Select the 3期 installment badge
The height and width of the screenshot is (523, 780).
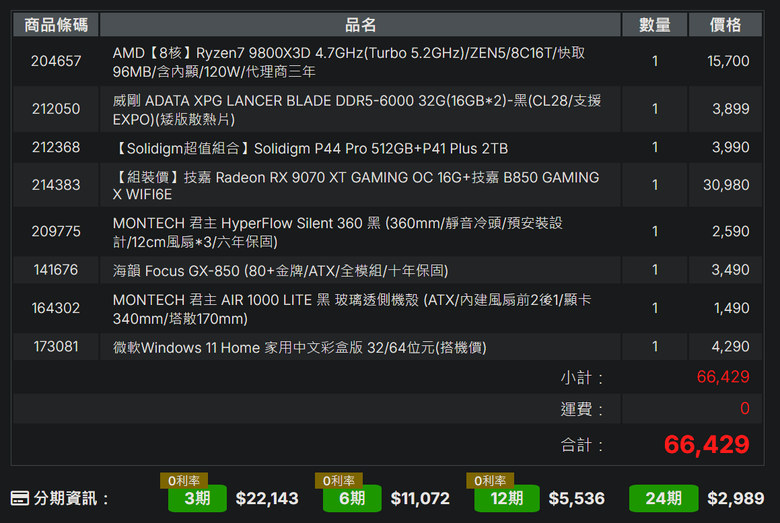(x=197, y=498)
